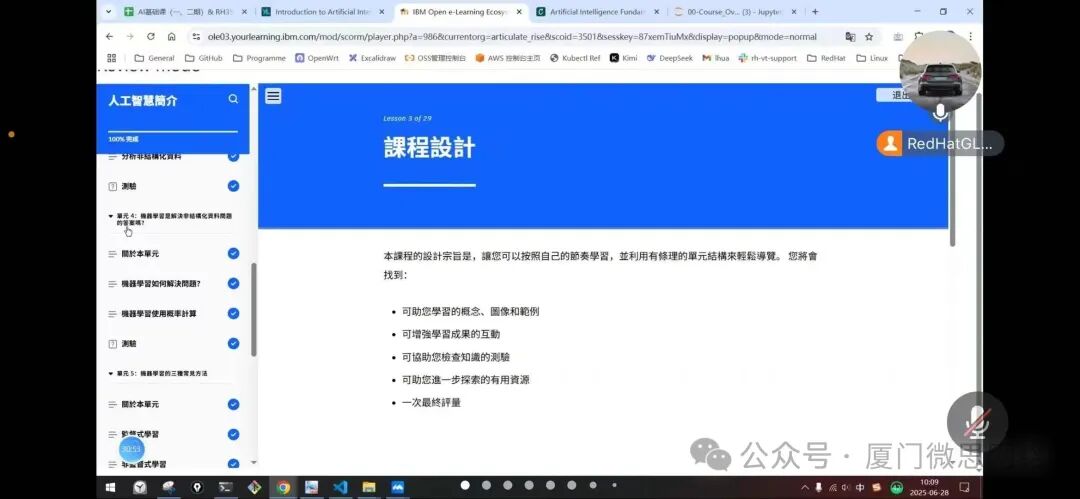This screenshot has height=499, width=1080.
Task: Open Chrome from the taskbar
Action: (x=283, y=487)
